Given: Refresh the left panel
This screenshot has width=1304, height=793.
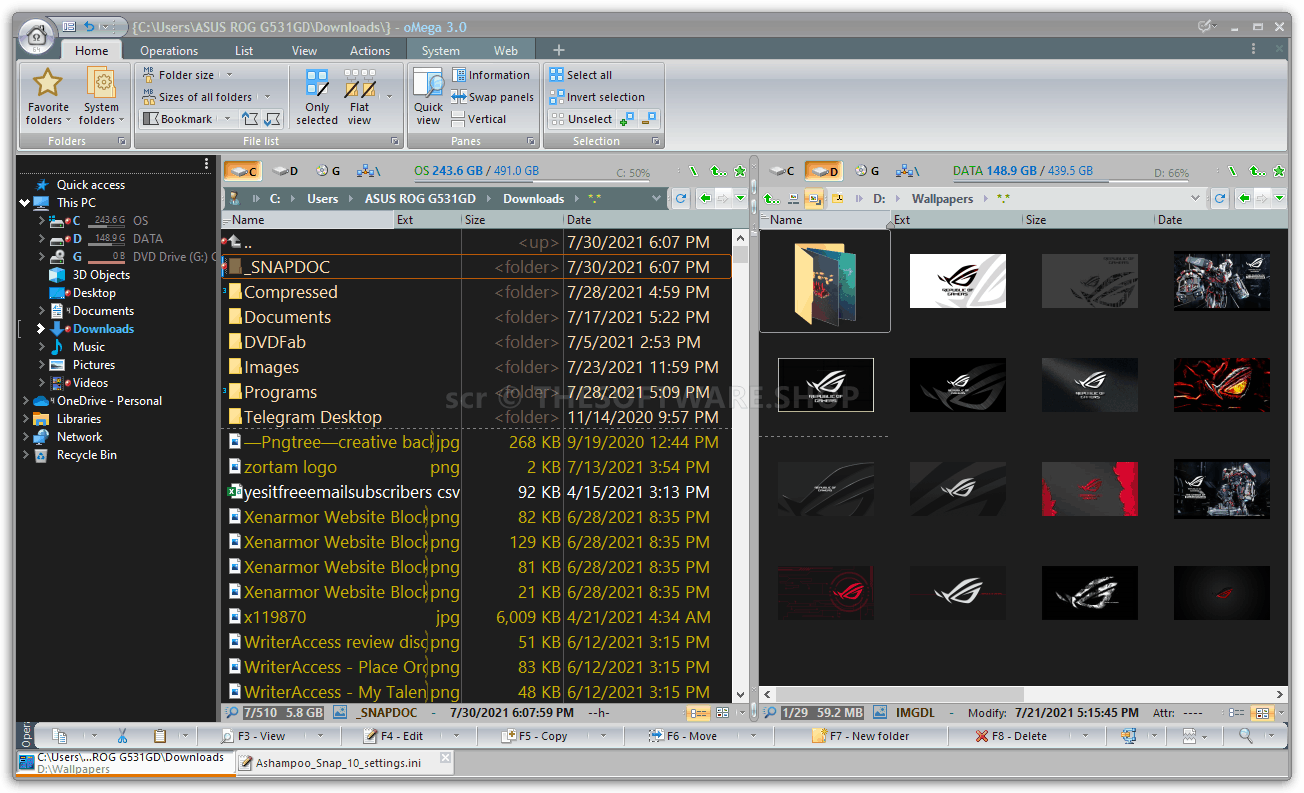Looking at the screenshot, I should 681,198.
